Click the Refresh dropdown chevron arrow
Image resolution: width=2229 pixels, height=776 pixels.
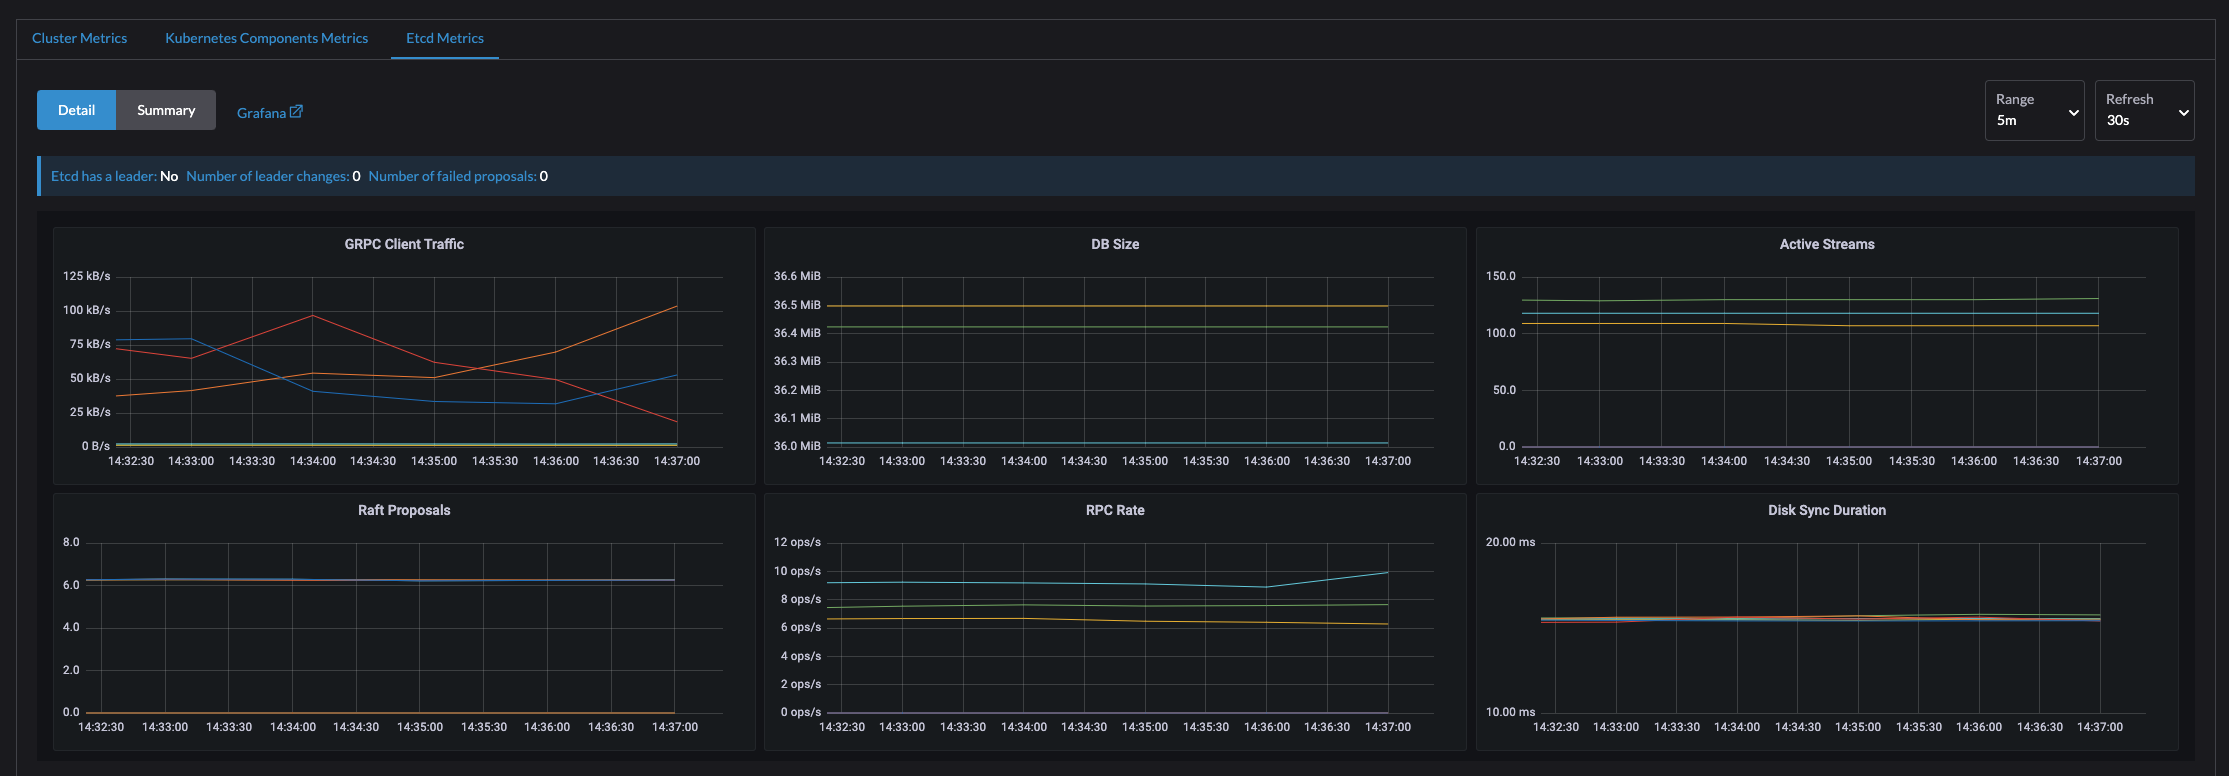click(x=2183, y=113)
